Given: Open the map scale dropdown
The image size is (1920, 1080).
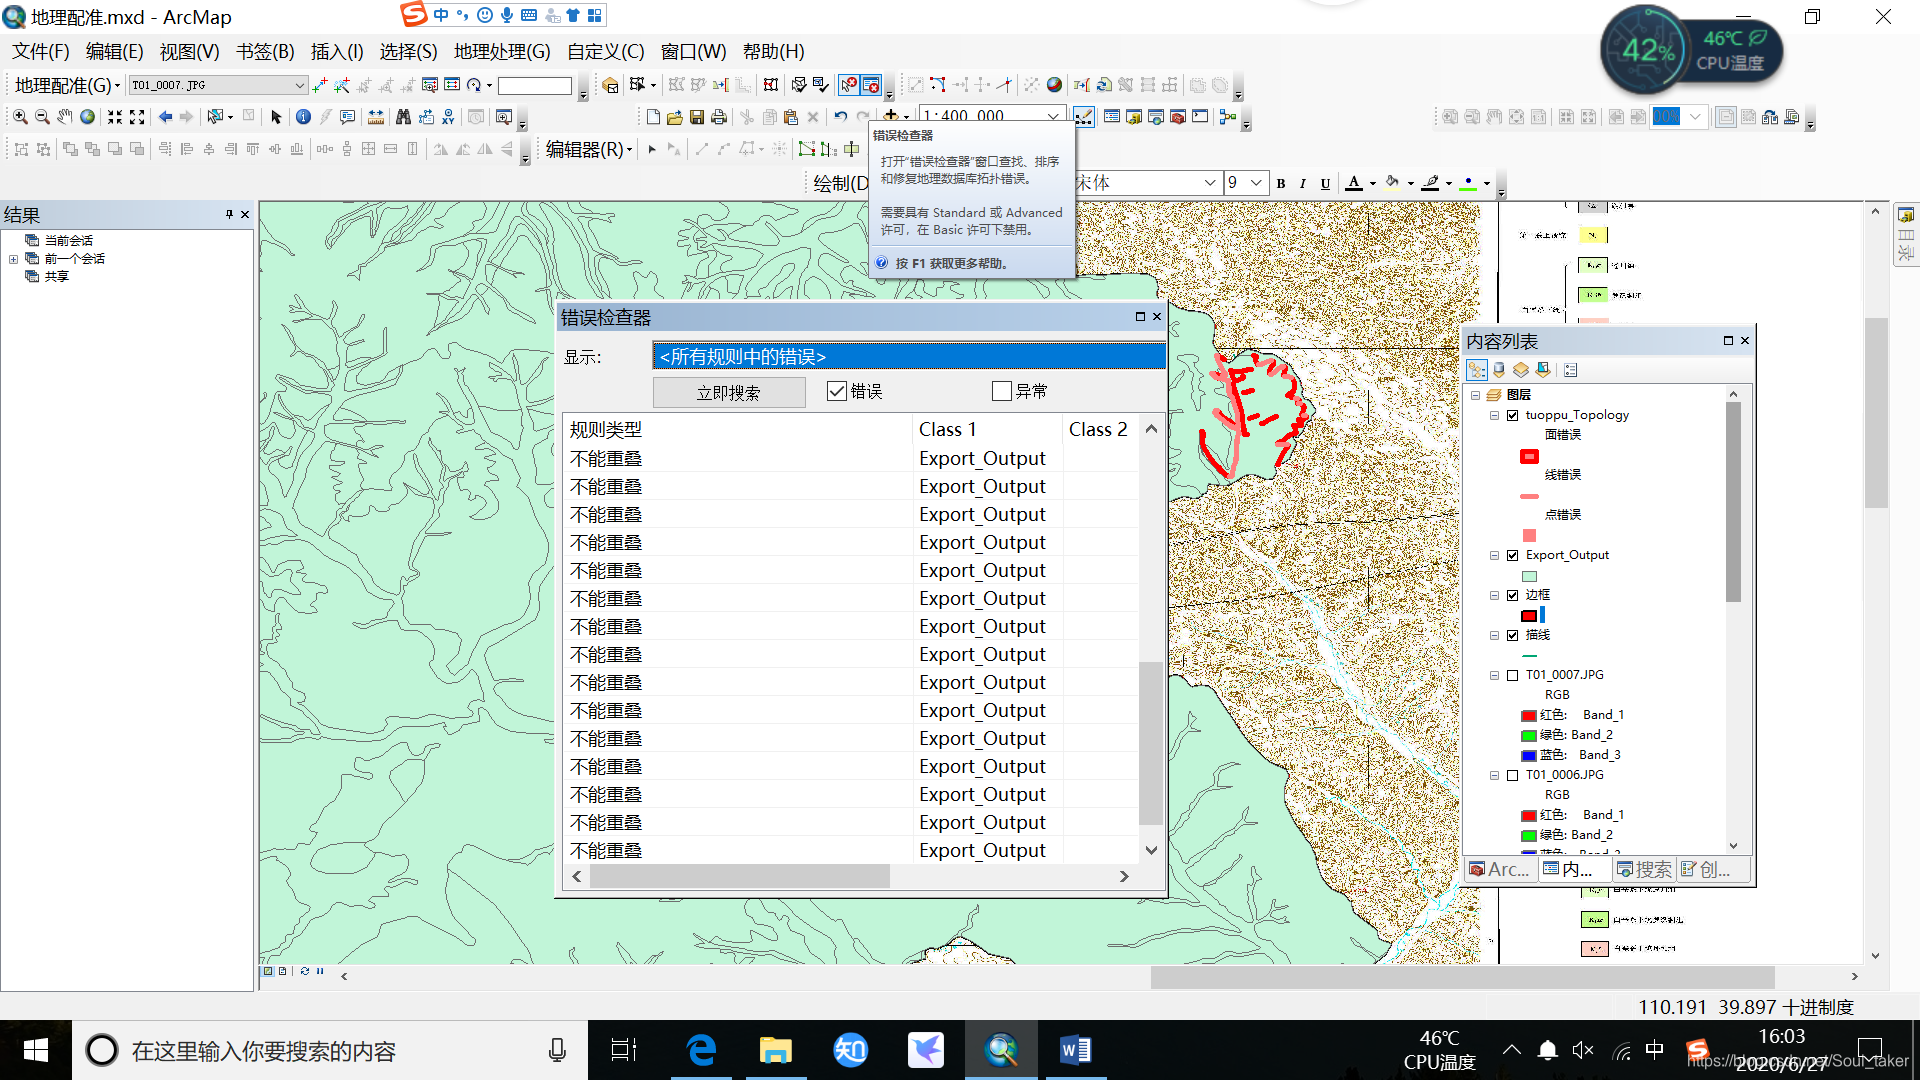Looking at the screenshot, I should [x=1053, y=116].
